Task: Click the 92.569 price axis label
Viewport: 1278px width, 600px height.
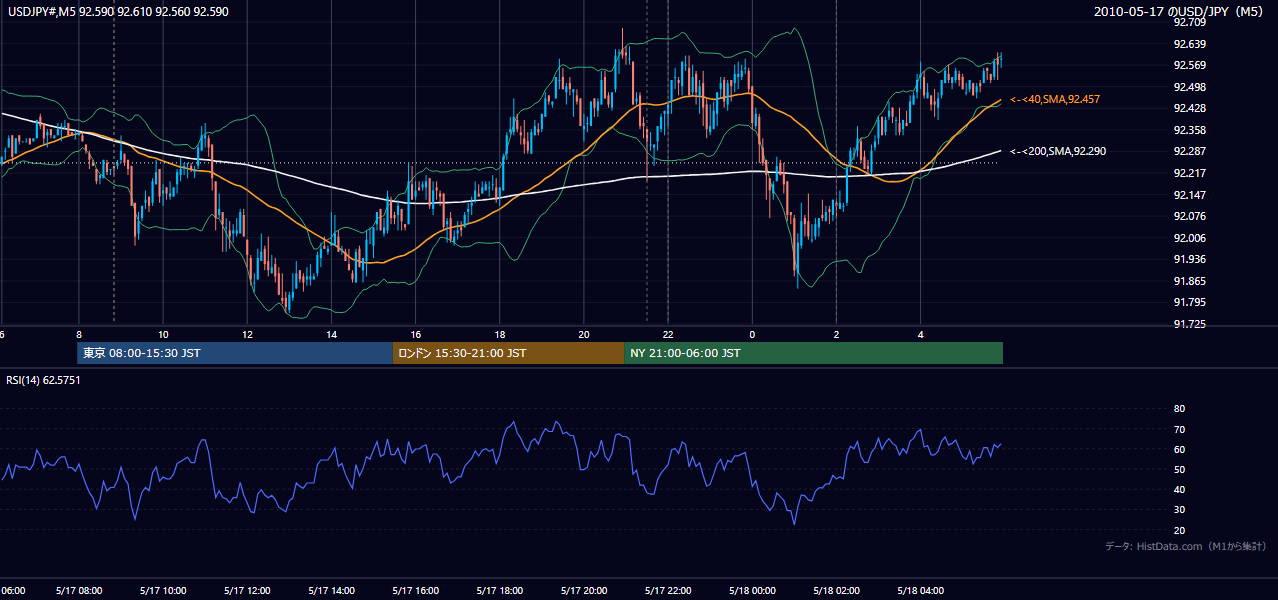Action: click(x=1190, y=65)
